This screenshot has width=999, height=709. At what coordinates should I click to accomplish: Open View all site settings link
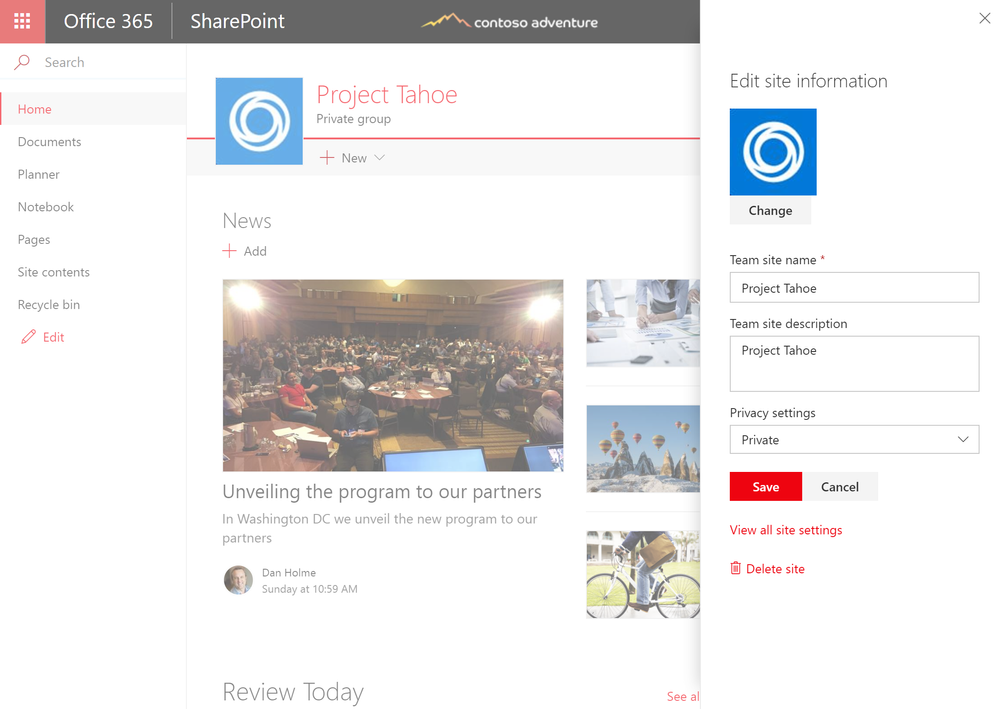click(x=786, y=530)
